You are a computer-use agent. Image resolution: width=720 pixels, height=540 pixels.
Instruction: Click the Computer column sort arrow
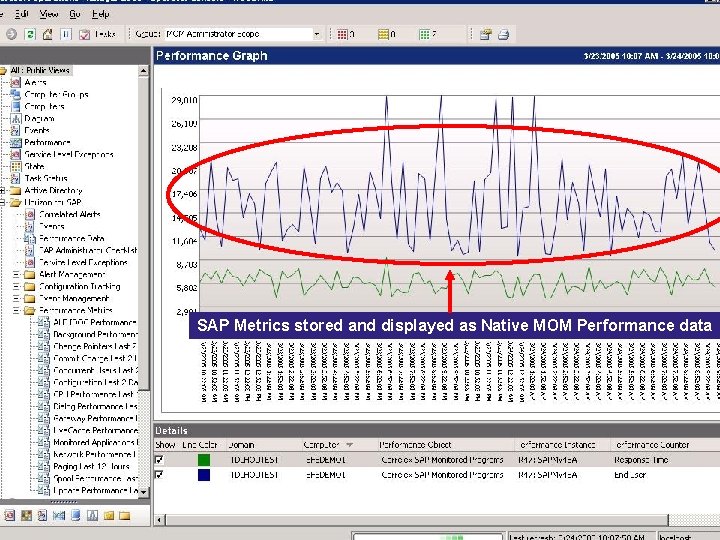(x=349, y=445)
